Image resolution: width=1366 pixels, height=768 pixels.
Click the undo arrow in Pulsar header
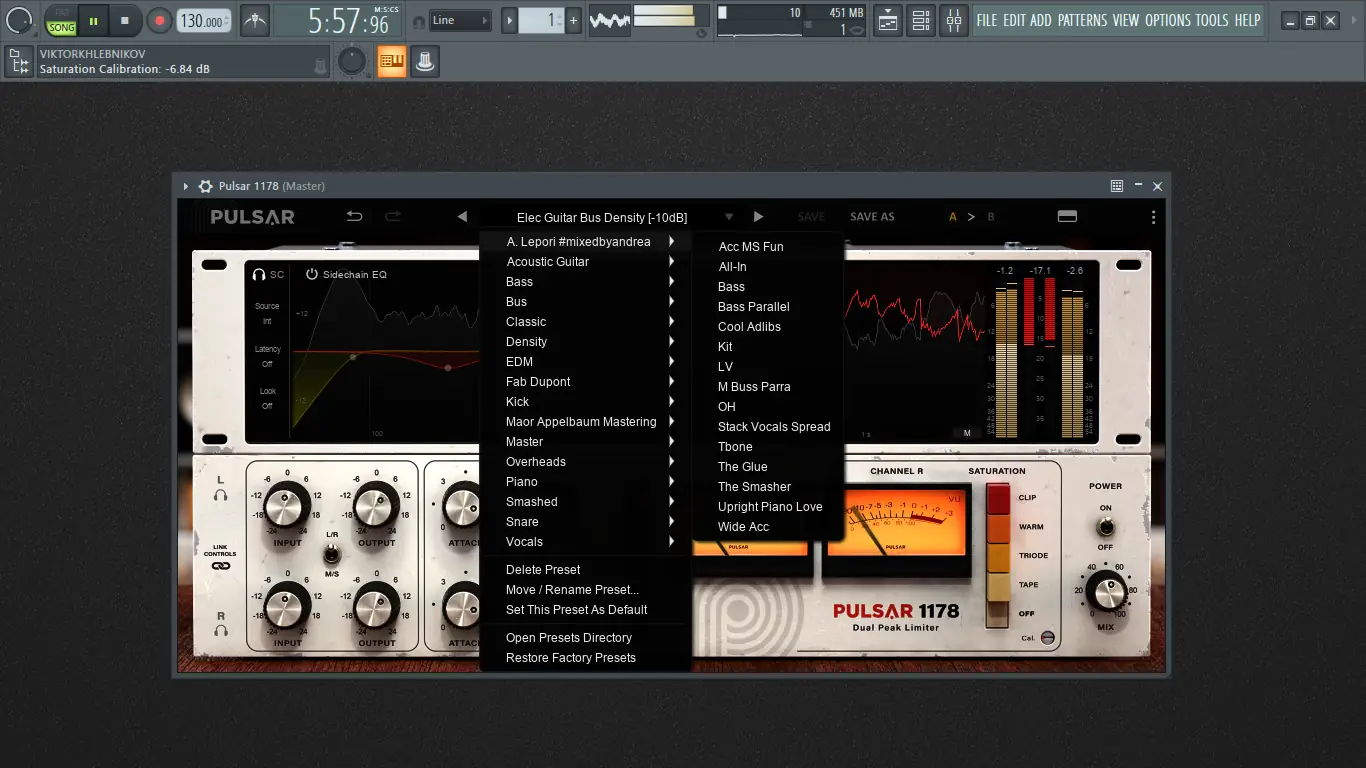pyautogui.click(x=354, y=217)
